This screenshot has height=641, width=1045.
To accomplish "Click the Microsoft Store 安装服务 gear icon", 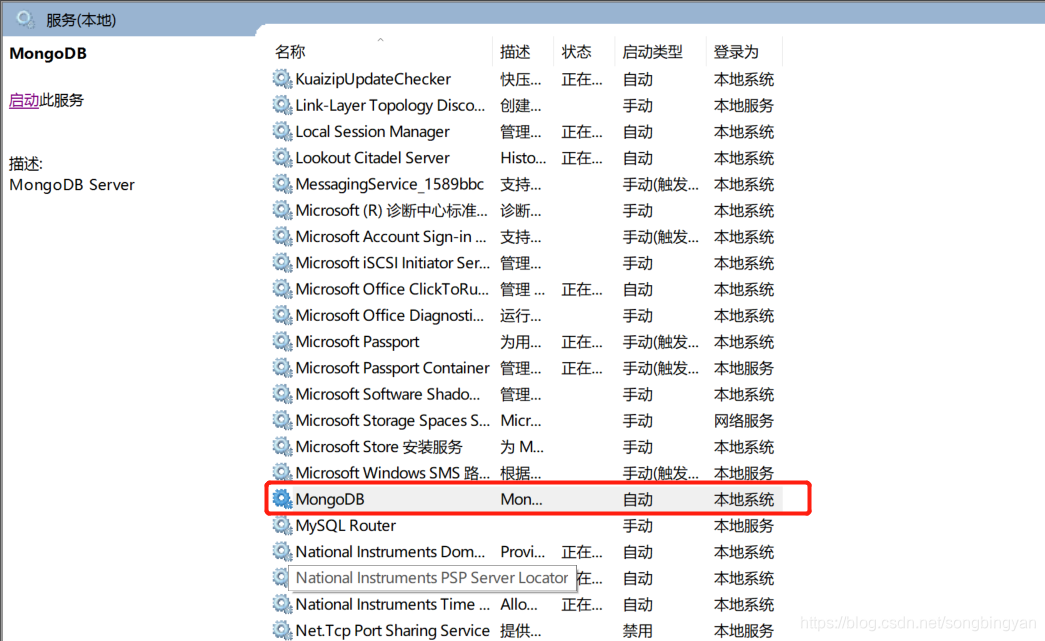I will coord(283,446).
